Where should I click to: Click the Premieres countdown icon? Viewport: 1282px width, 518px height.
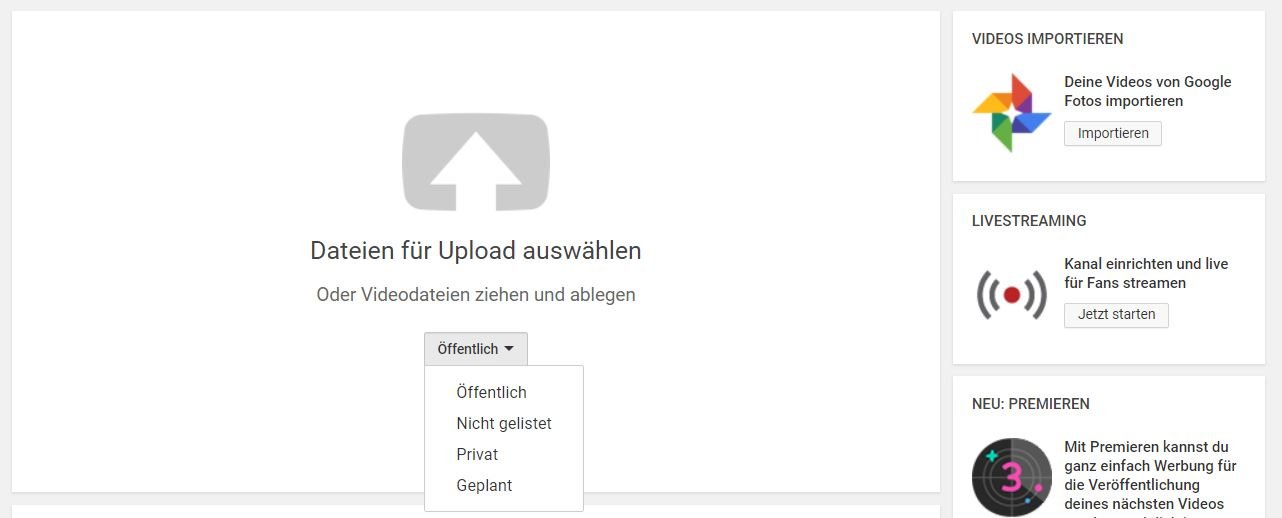(1011, 477)
